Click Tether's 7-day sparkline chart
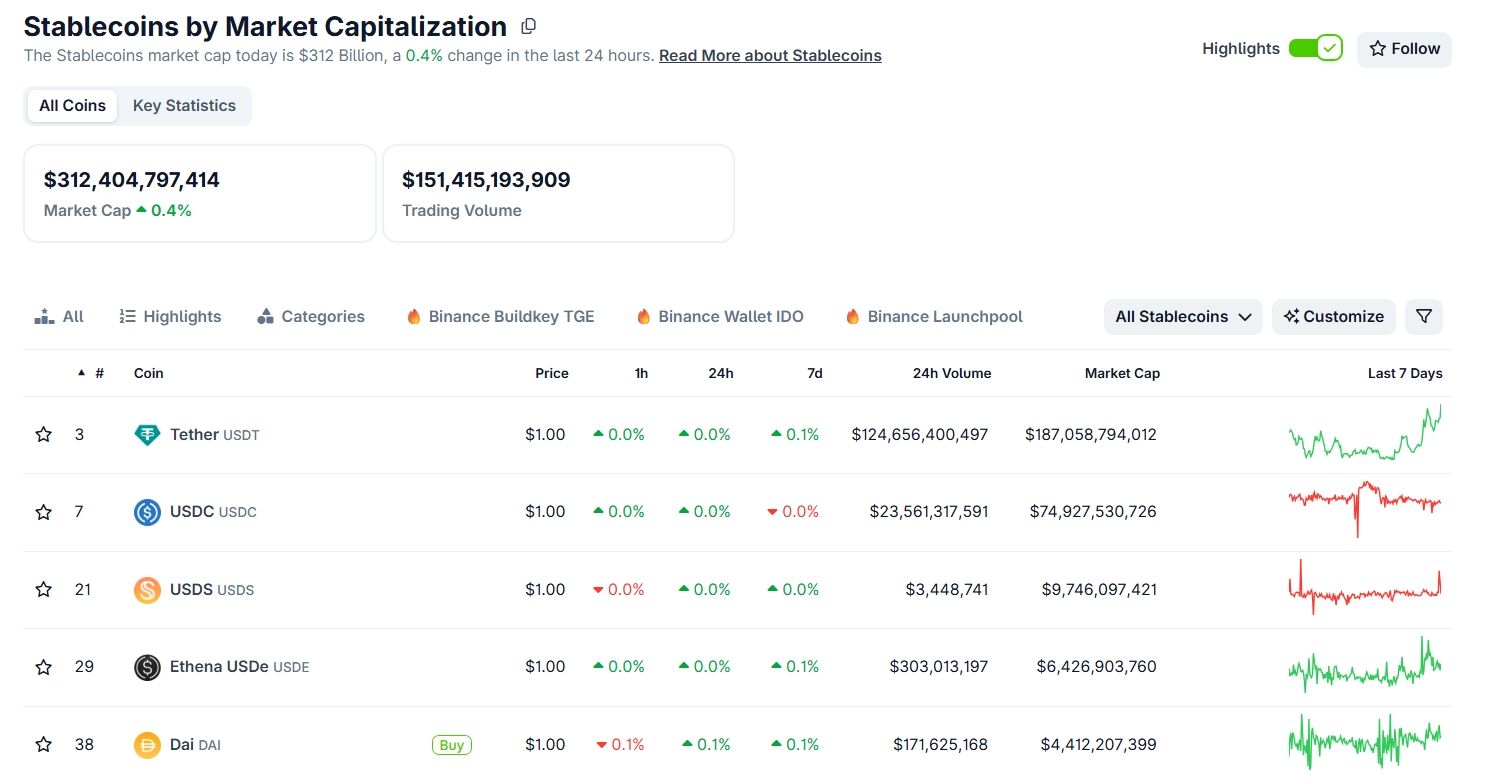Screen dimensions: 1498x780 pos(1365,434)
